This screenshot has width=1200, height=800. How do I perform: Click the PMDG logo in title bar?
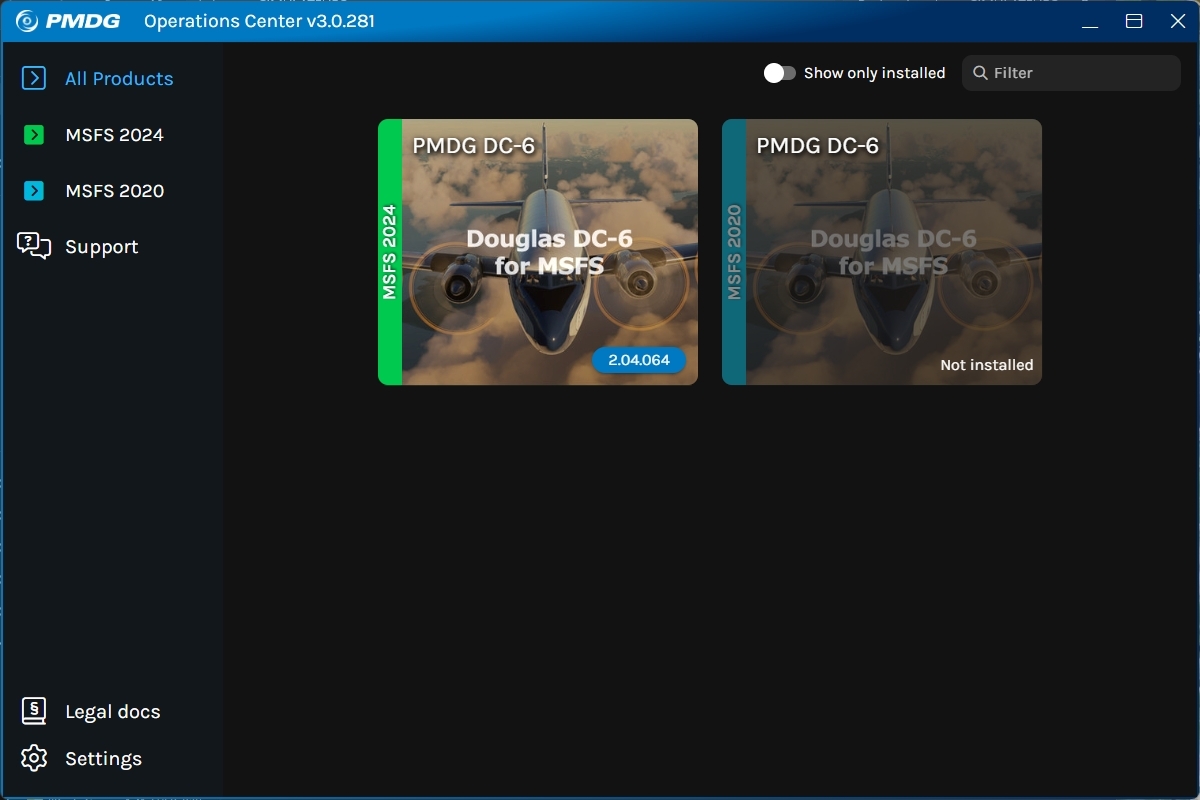click(68, 21)
